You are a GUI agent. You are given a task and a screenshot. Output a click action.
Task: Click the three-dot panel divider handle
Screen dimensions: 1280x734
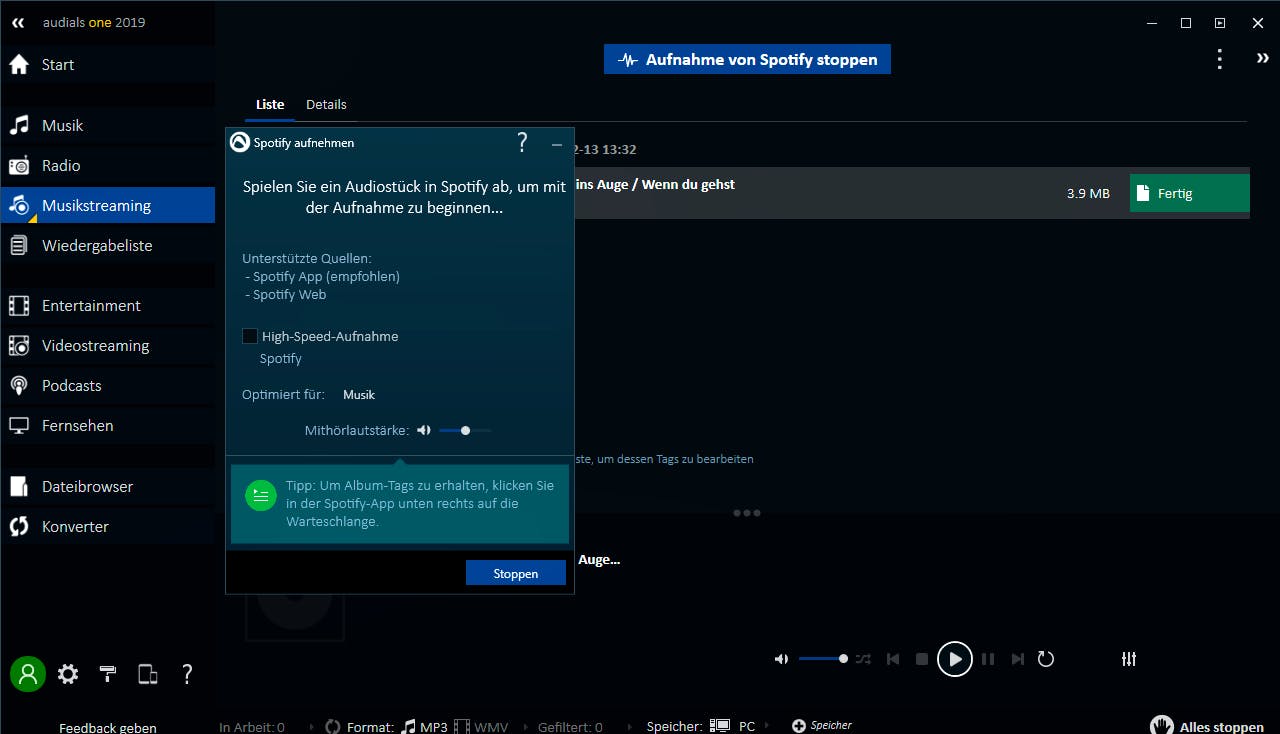747,513
